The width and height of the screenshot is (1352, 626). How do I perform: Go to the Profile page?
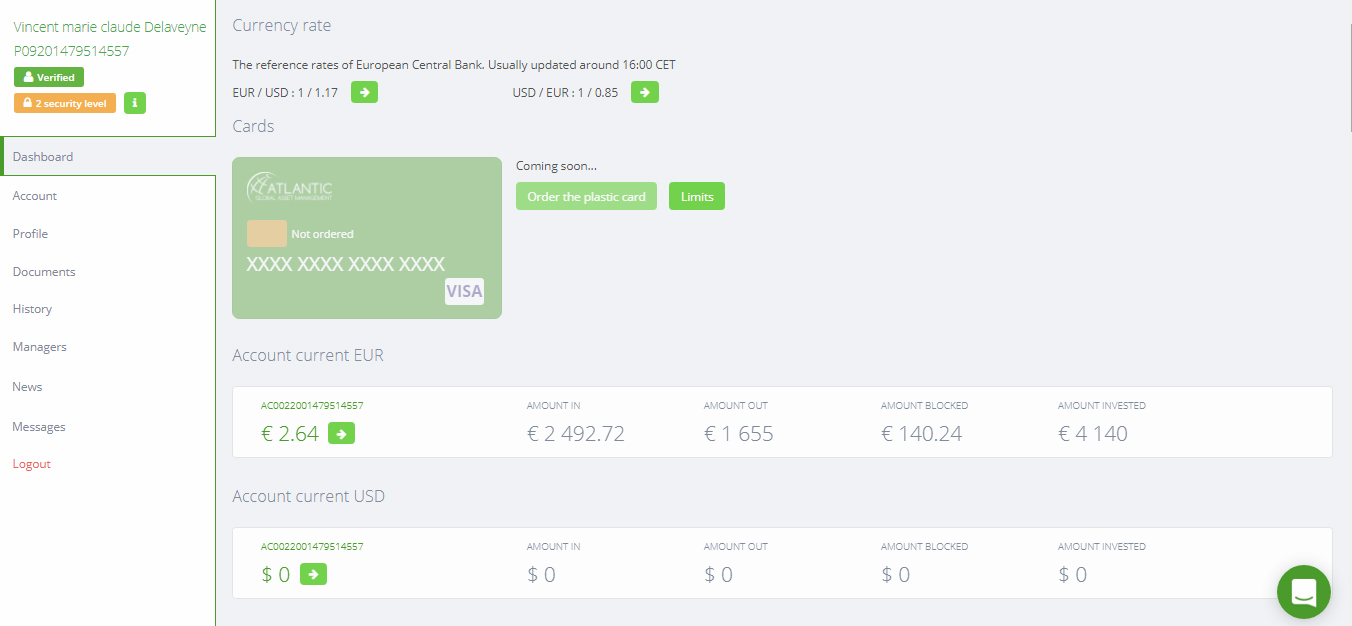coord(30,233)
